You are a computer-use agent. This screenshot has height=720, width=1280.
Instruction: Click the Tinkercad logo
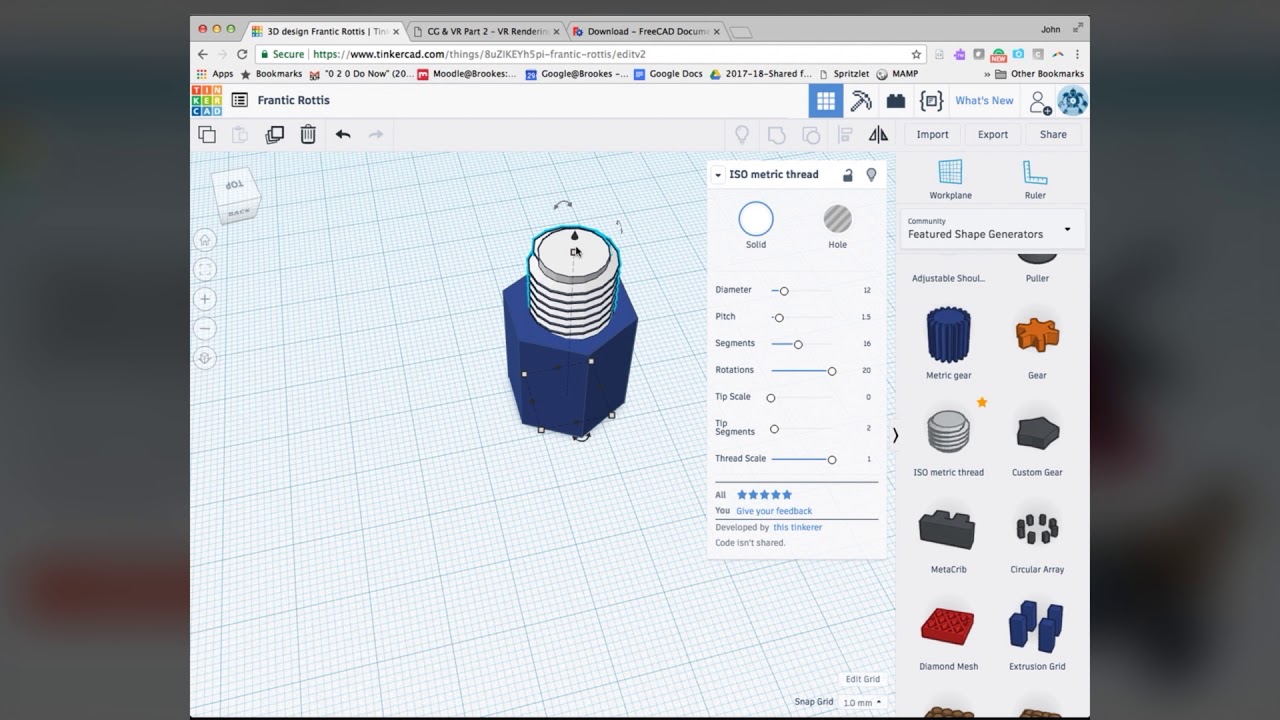click(207, 100)
